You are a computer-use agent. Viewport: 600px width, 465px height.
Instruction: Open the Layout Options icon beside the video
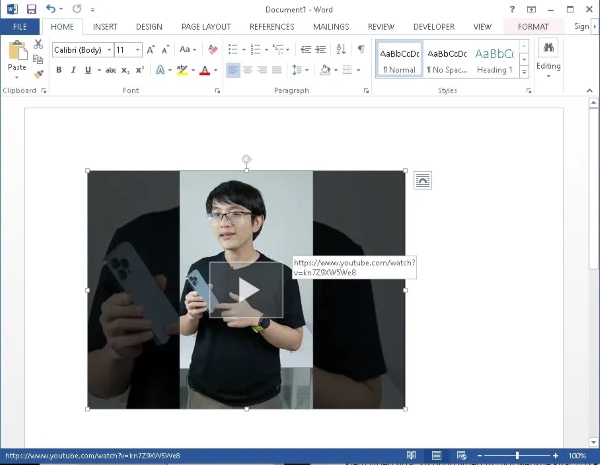click(x=423, y=180)
